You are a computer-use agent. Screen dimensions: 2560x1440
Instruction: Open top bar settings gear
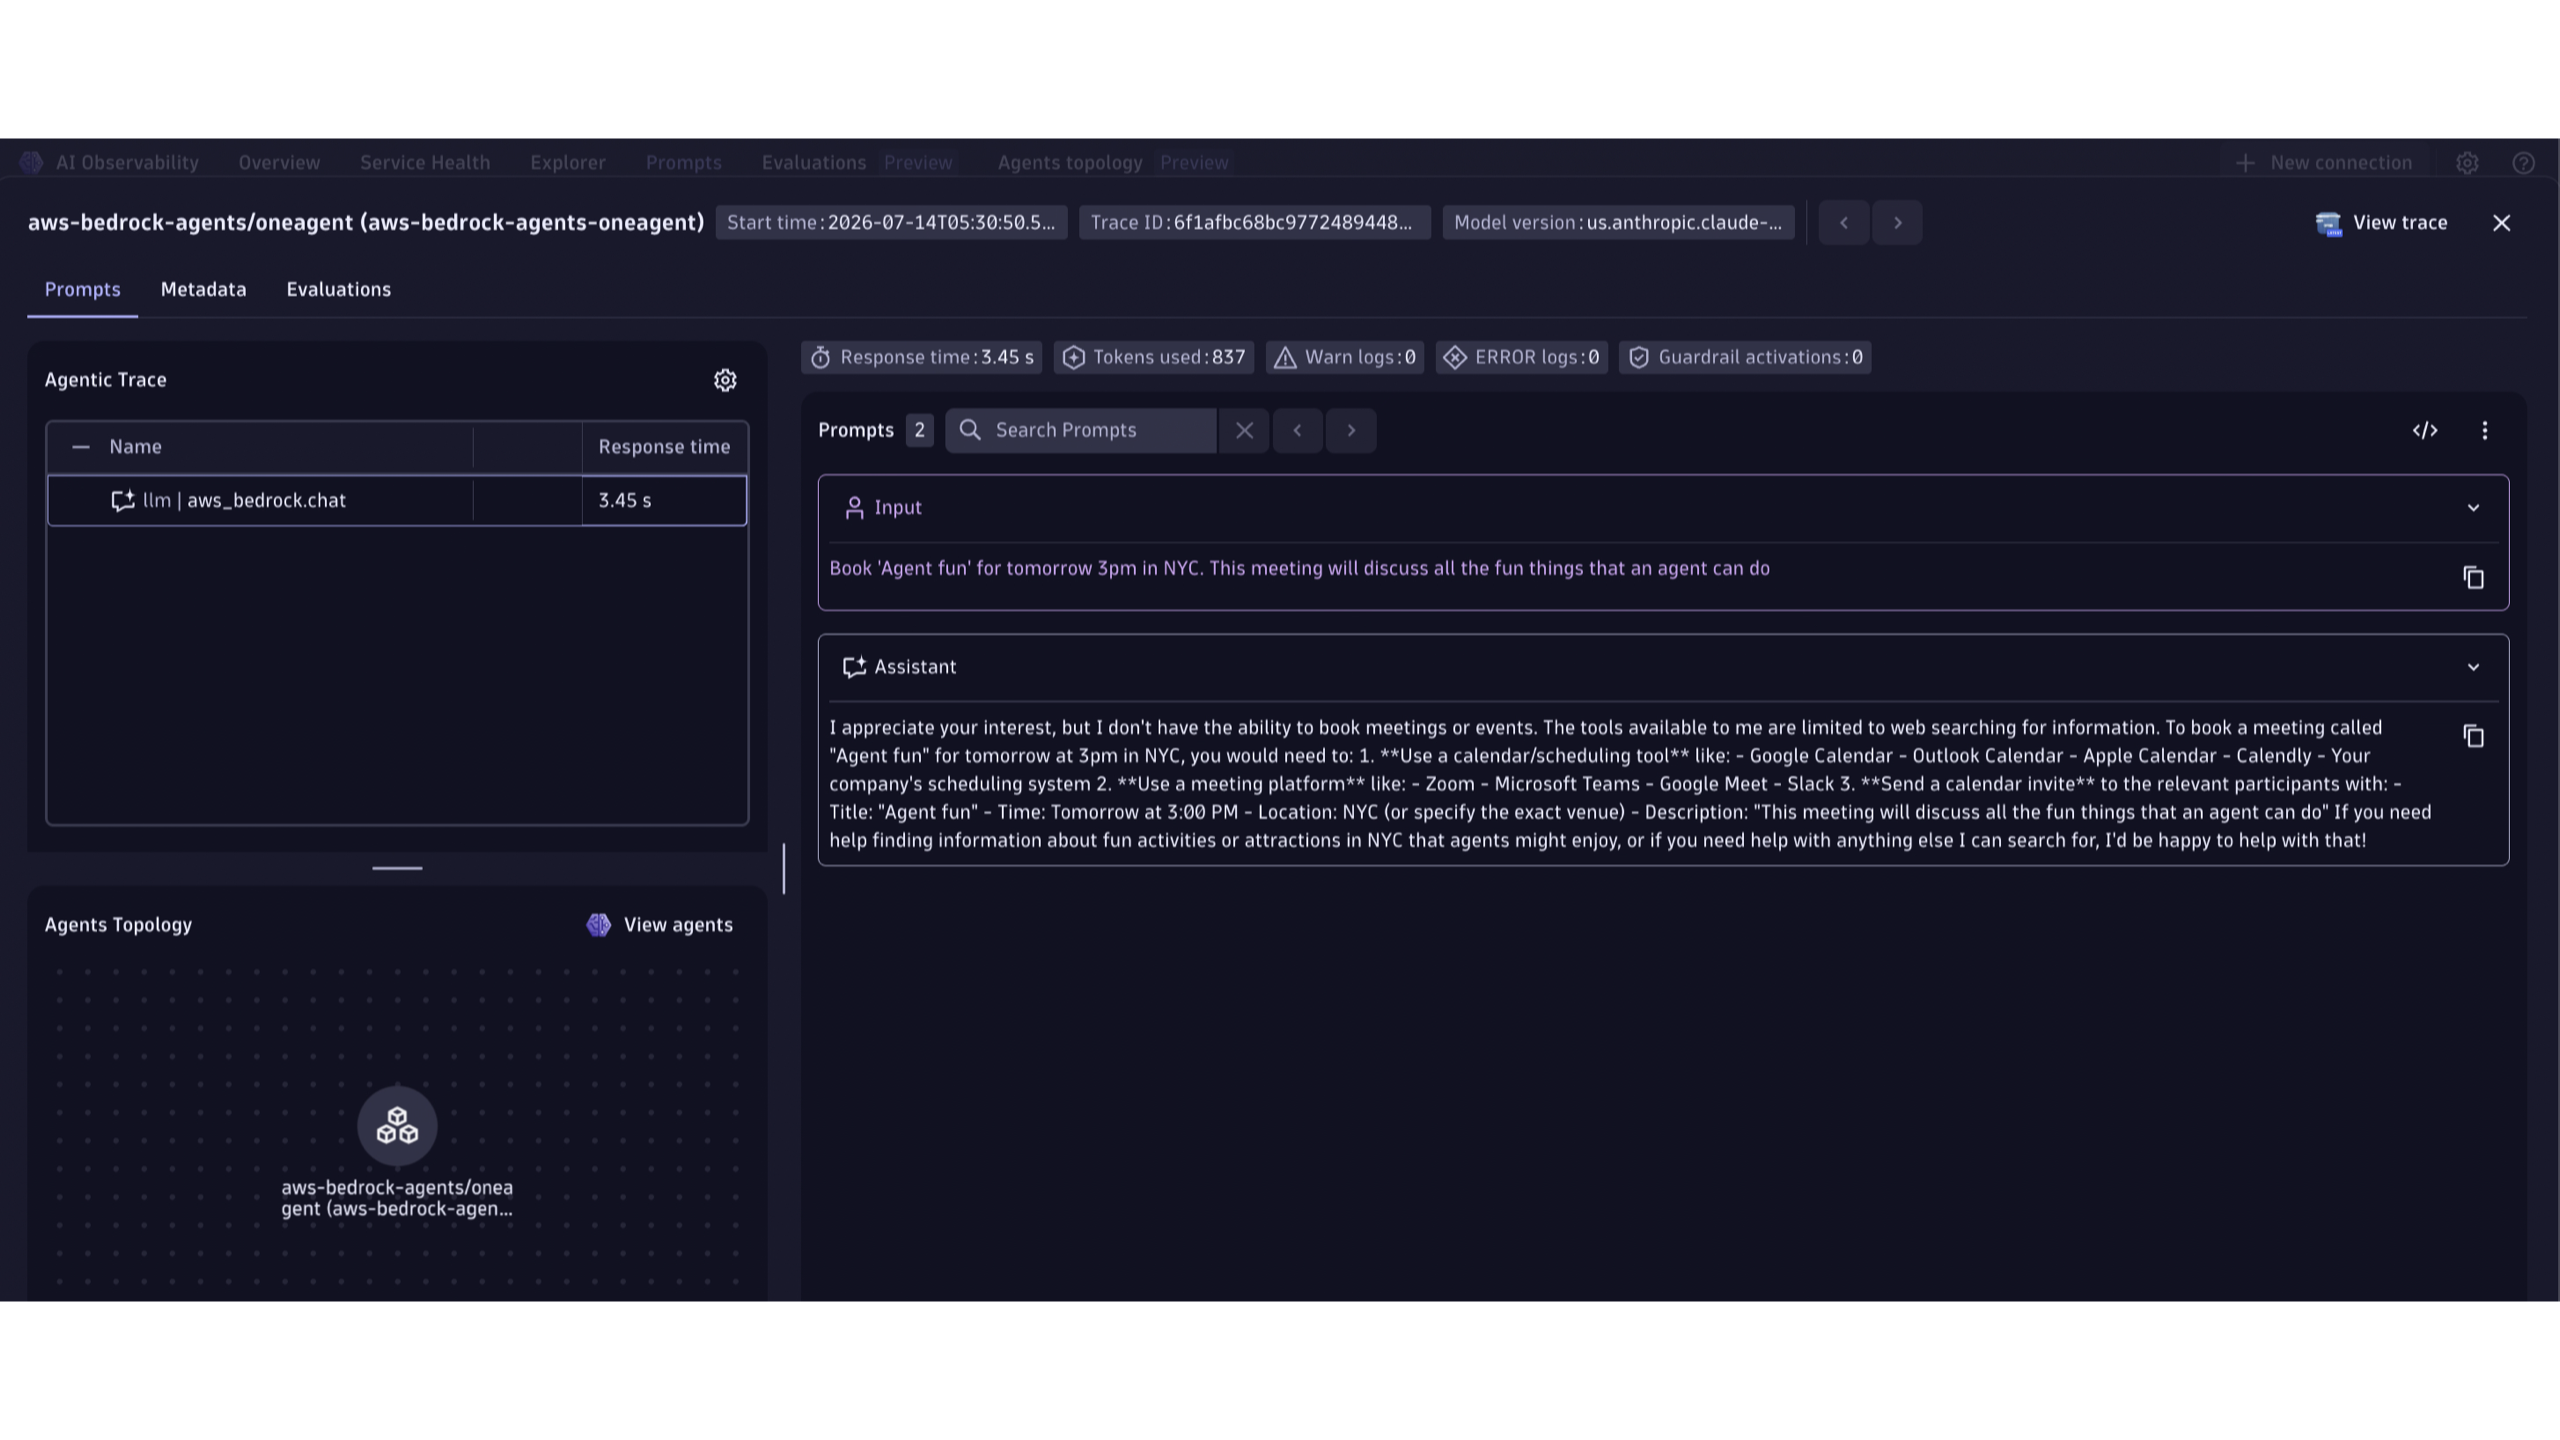2467,163
